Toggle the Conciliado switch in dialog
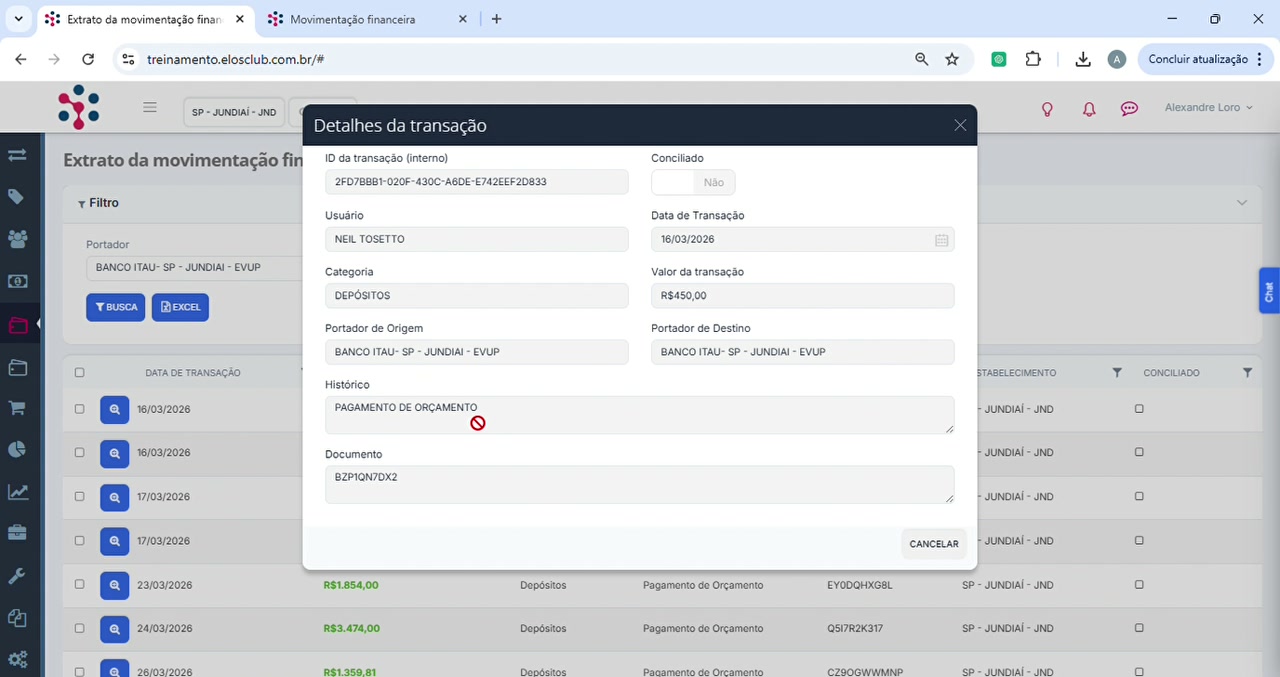 coord(693,182)
